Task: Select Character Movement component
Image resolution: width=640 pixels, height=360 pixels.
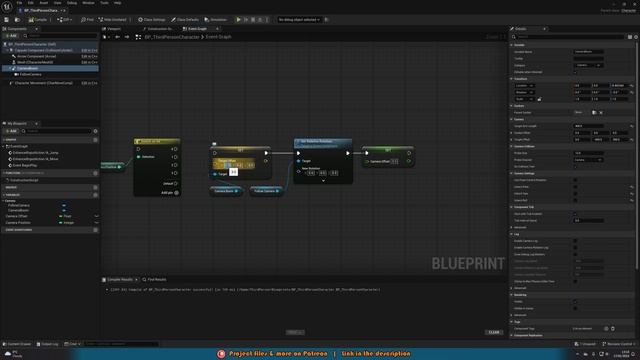Action: [x=43, y=83]
